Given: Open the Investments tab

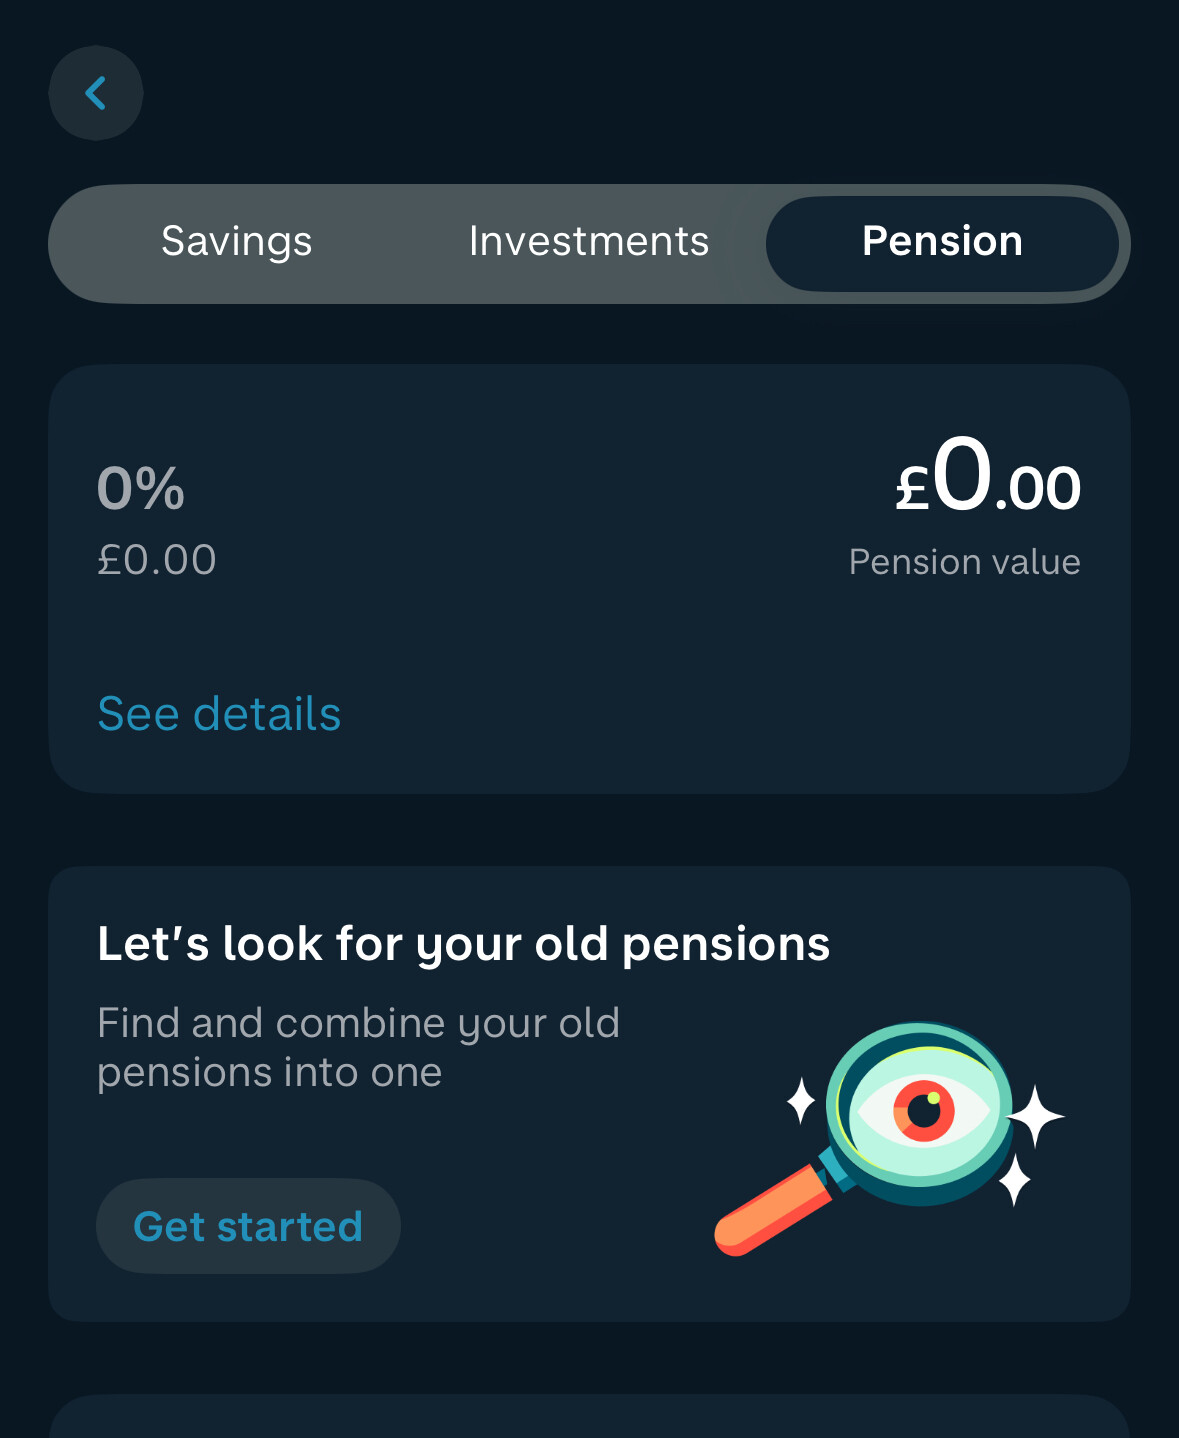Looking at the screenshot, I should coord(589,242).
